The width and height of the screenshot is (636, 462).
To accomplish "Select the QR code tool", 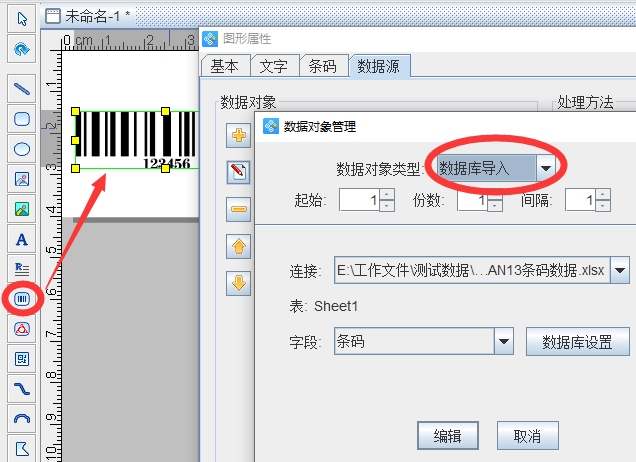I will click(21, 359).
